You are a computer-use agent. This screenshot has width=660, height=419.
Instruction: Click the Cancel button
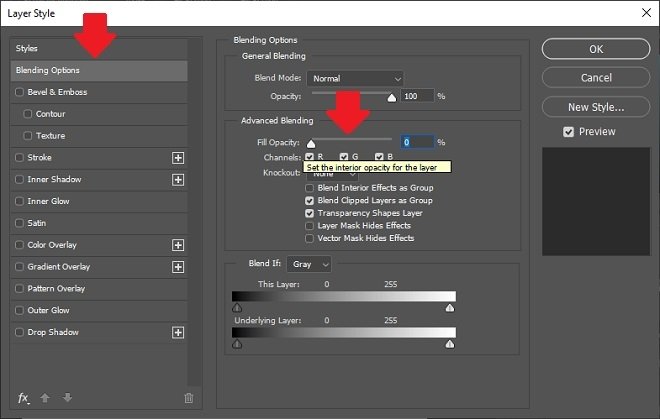point(596,78)
